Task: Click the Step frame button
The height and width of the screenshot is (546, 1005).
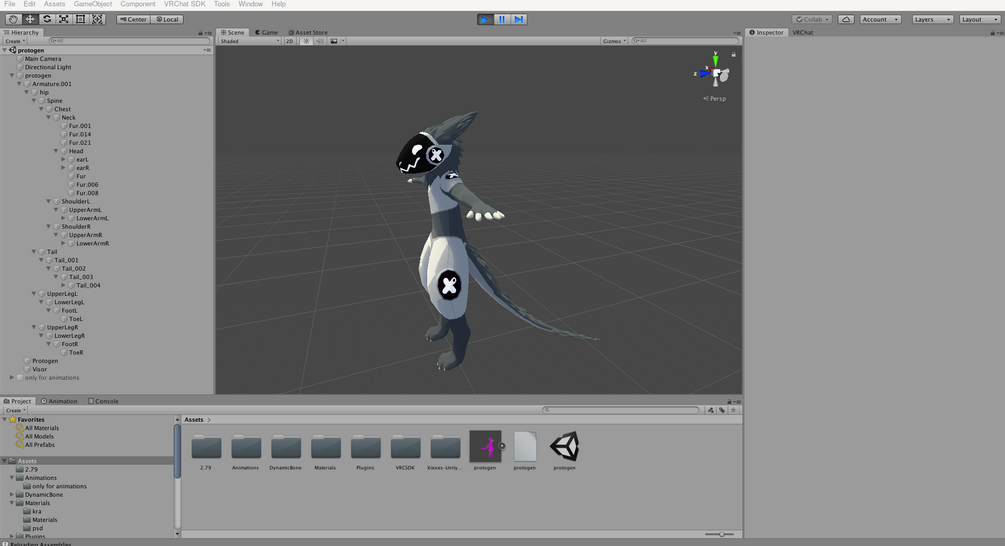Action: tap(519, 19)
